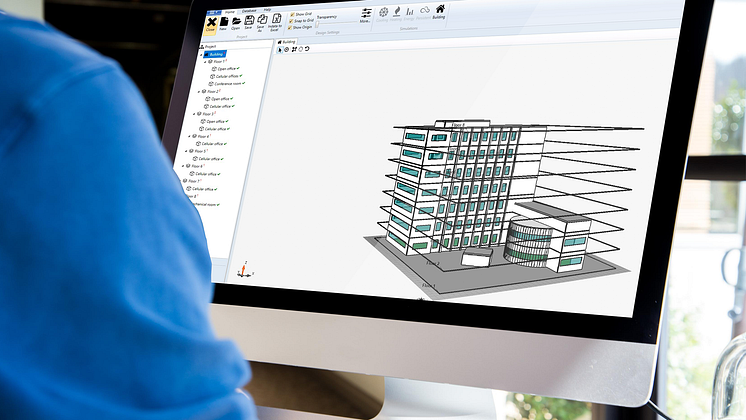Select Cellular office under Floor 5
This screenshot has width=746, height=420.
click(x=210, y=159)
